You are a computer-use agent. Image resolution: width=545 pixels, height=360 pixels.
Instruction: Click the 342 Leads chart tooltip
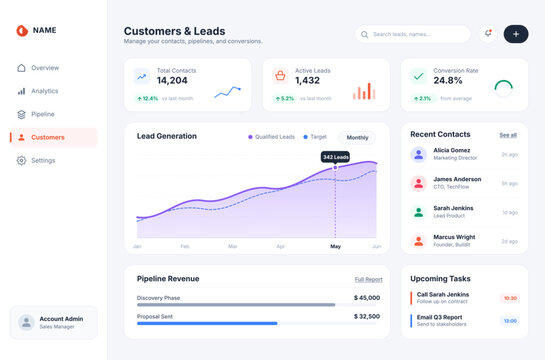(335, 157)
